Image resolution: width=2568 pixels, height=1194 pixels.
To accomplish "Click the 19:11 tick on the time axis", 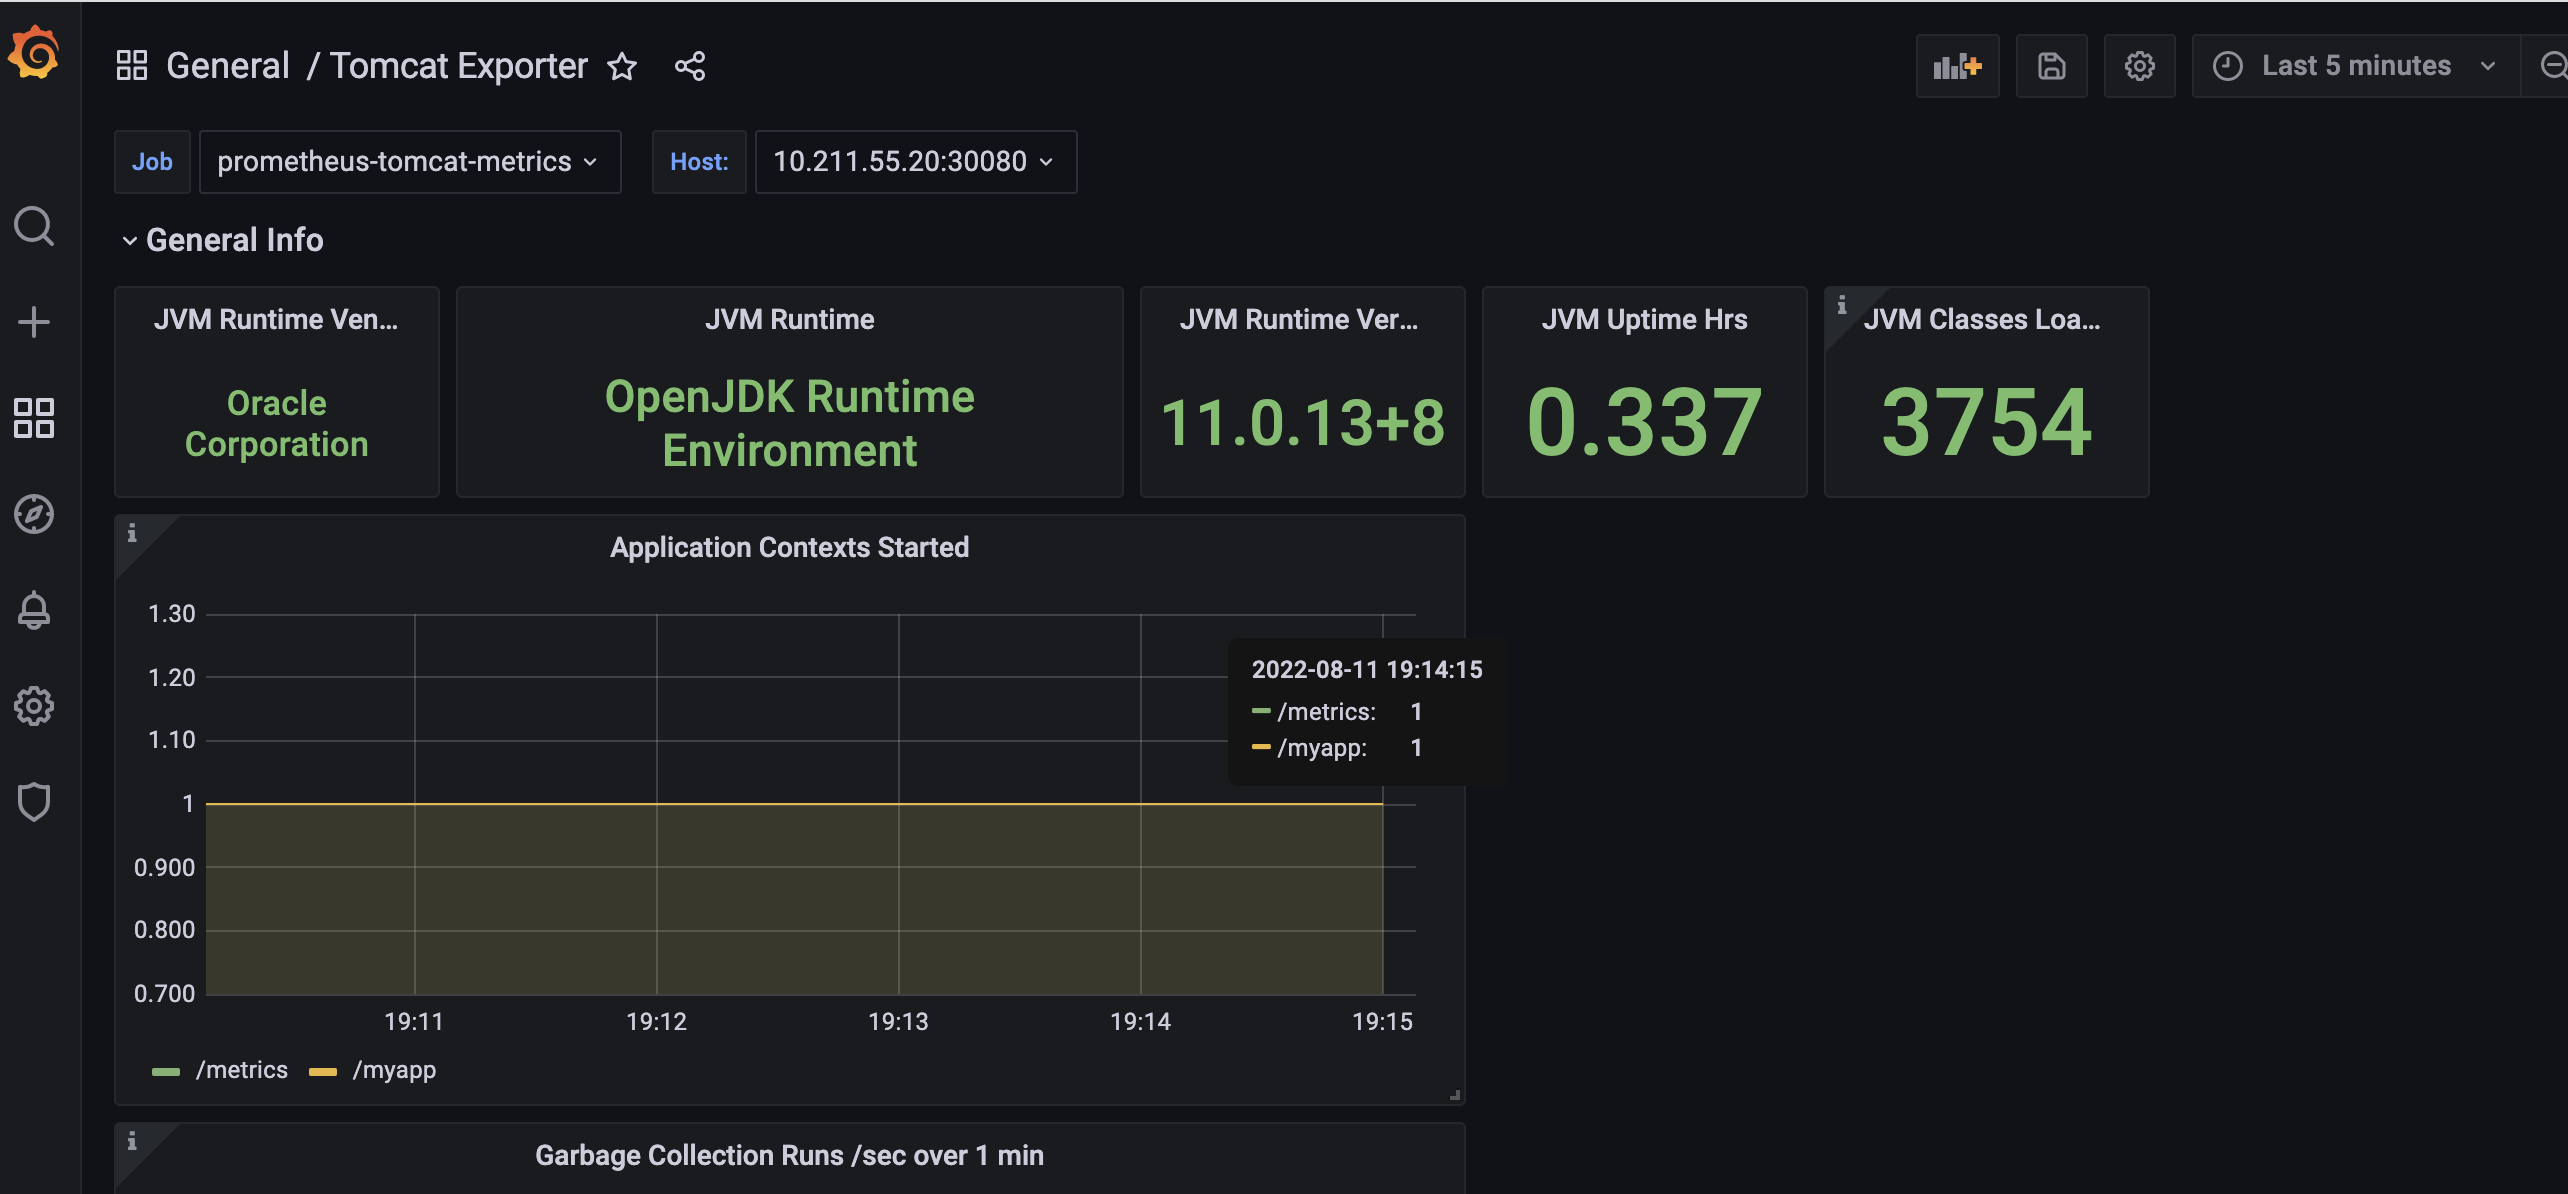I will pos(414,1022).
